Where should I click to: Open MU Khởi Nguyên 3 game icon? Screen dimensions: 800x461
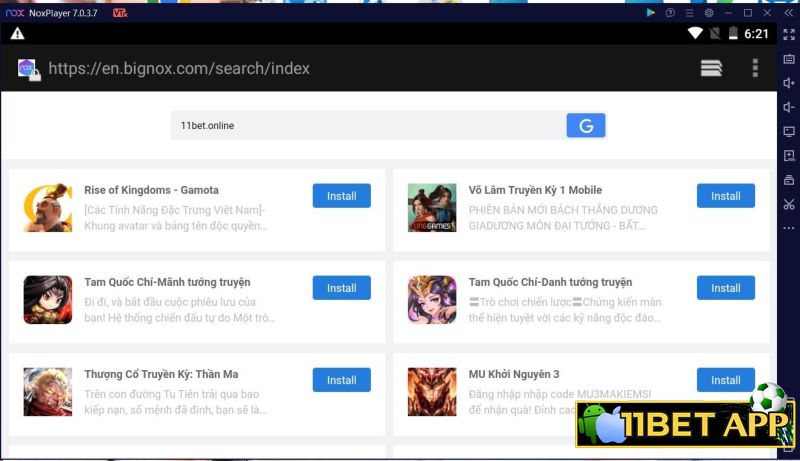click(432, 392)
